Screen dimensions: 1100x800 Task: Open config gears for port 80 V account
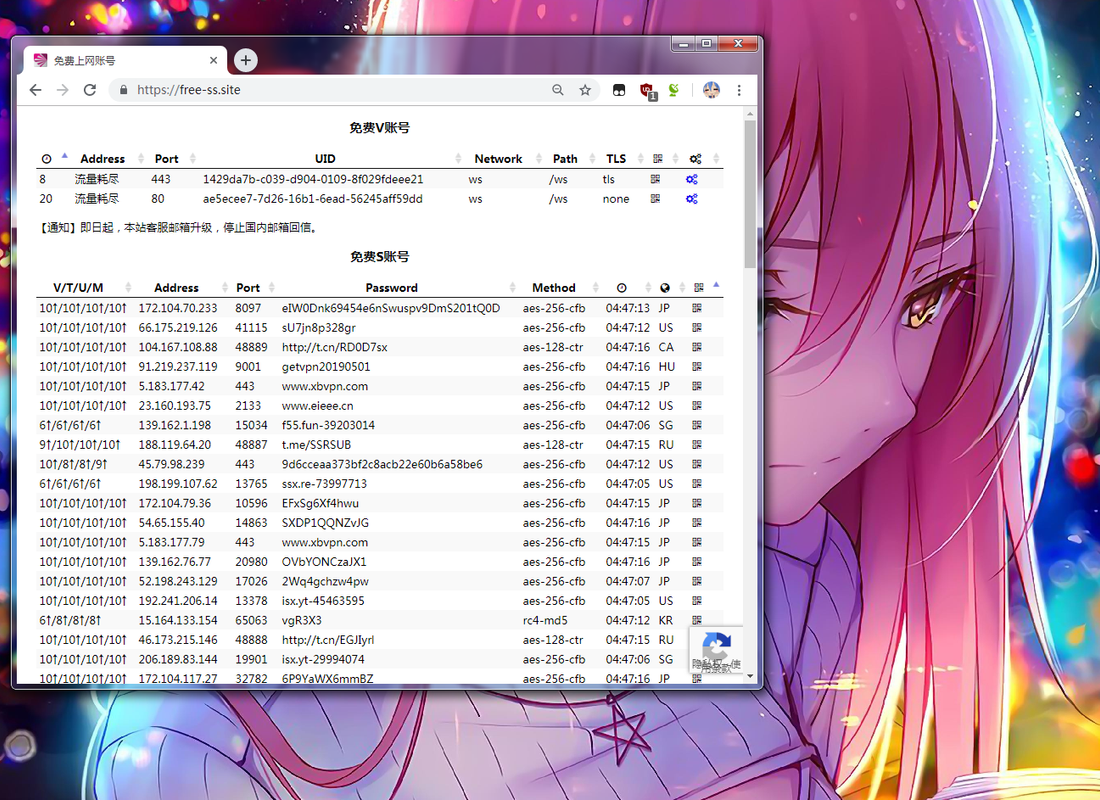pos(692,199)
